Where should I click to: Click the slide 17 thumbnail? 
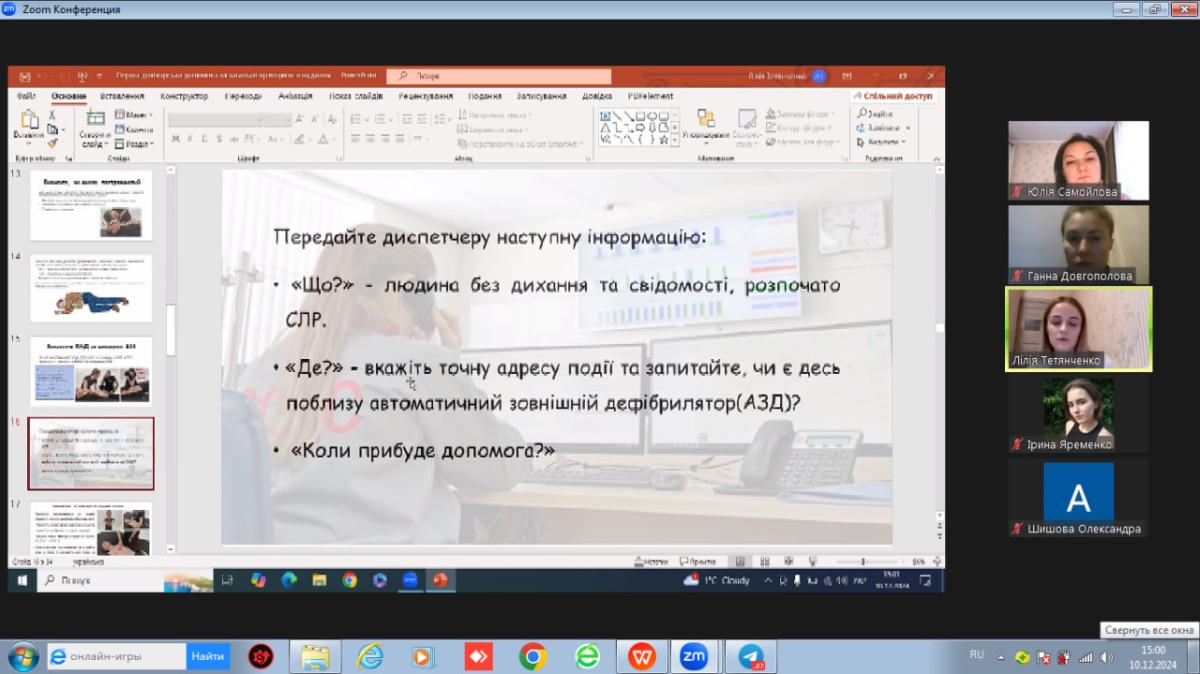[91, 526]
